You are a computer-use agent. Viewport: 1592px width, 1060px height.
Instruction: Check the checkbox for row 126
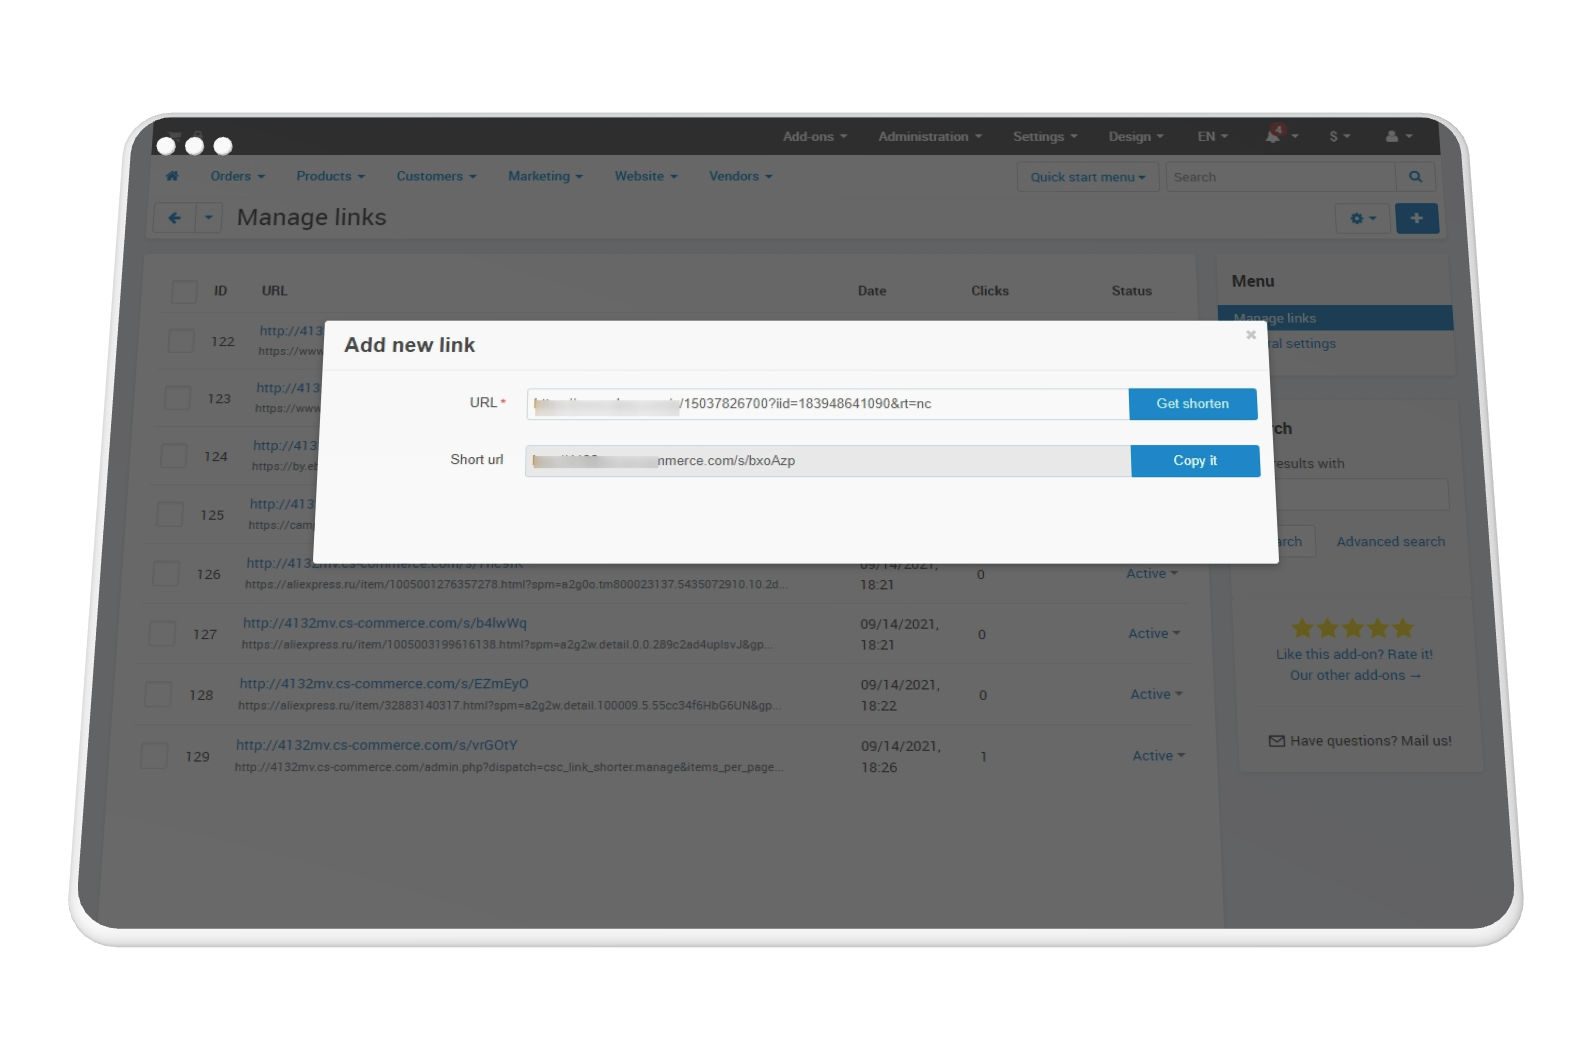(x=166, y=574)
